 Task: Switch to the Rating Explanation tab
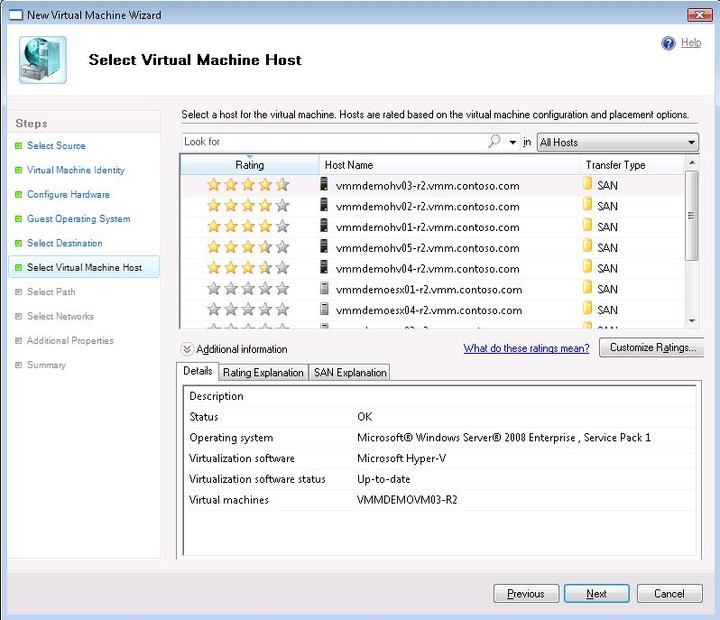tap(263, 372)
